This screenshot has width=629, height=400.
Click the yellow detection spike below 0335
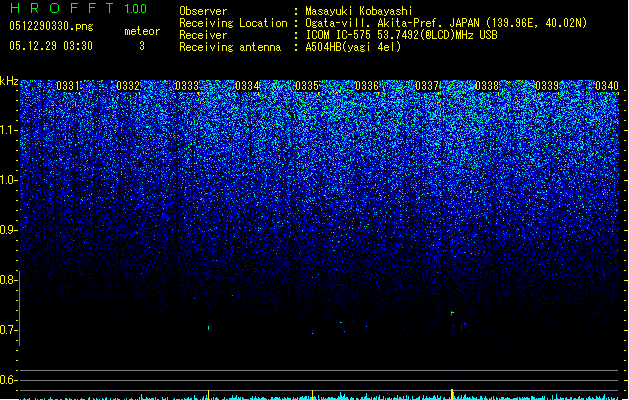[x=312, y=395]
